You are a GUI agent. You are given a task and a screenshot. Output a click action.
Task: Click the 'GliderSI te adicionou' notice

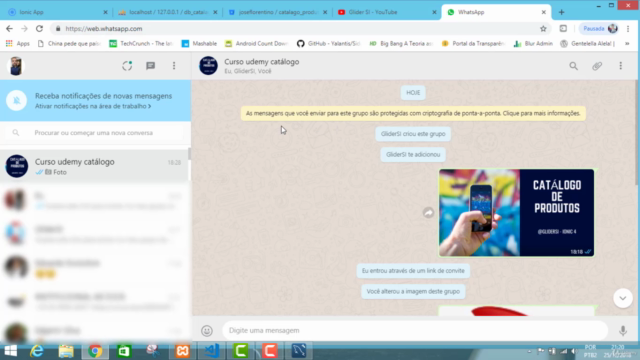(x=413, y=155)
